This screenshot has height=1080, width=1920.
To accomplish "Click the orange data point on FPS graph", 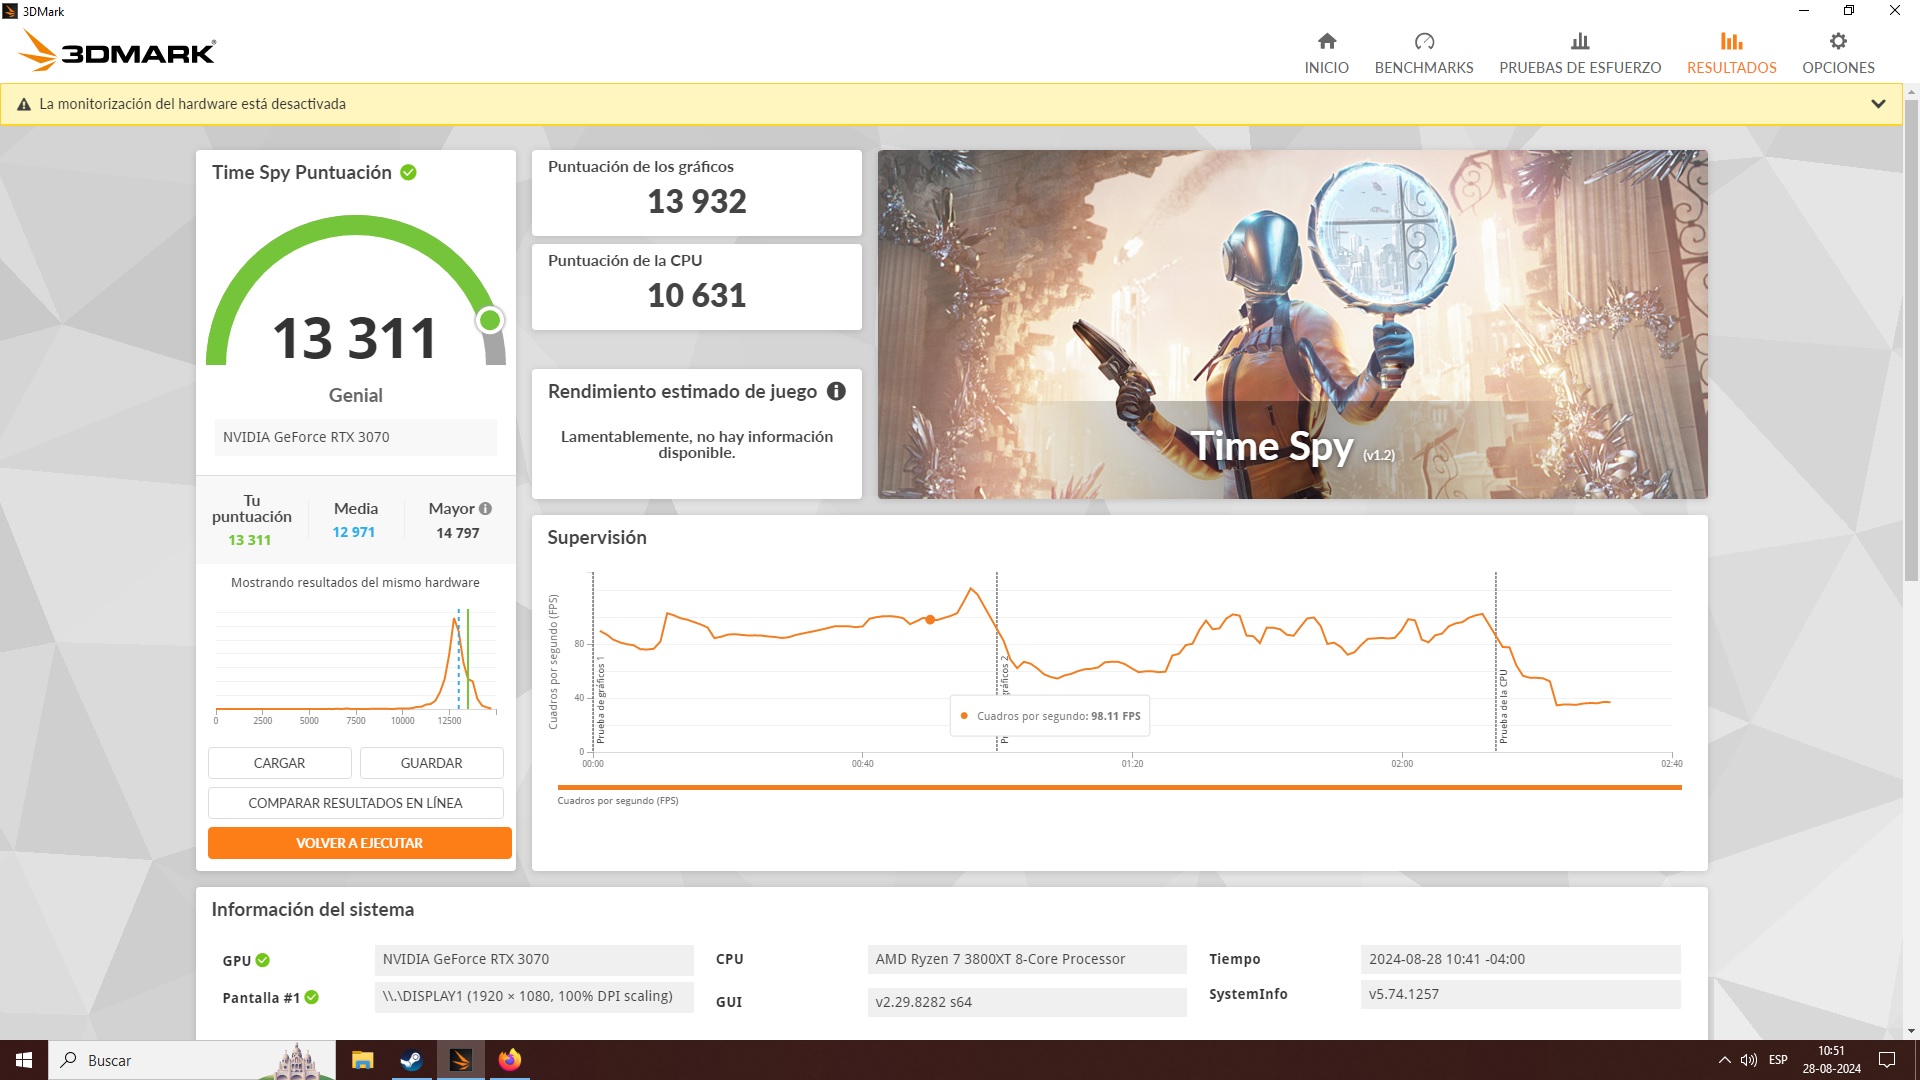I will pos(930,620).
